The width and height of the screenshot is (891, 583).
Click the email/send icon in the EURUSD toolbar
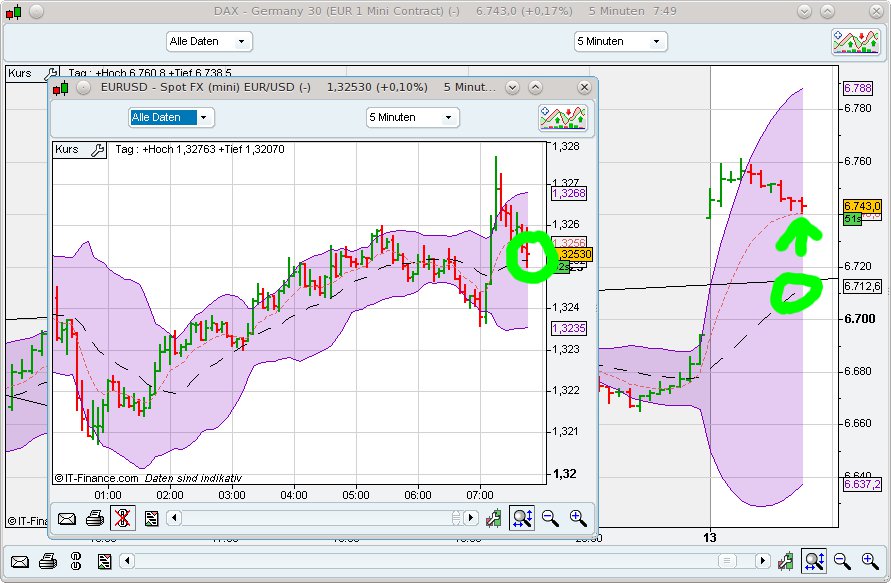click(x=66, y=518)
